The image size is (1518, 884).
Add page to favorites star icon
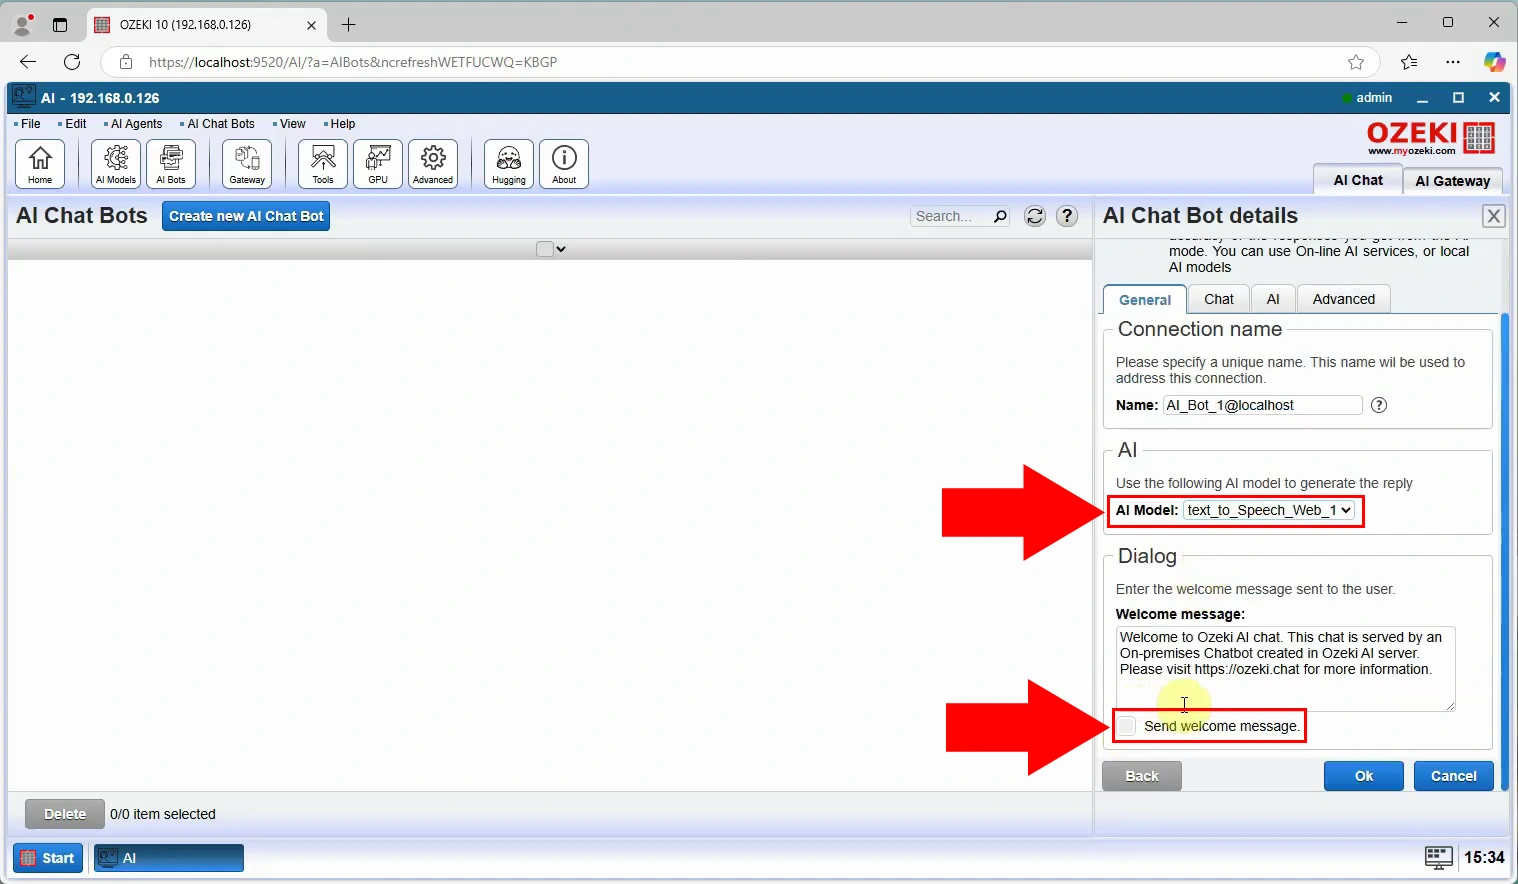pos(1356,62)
